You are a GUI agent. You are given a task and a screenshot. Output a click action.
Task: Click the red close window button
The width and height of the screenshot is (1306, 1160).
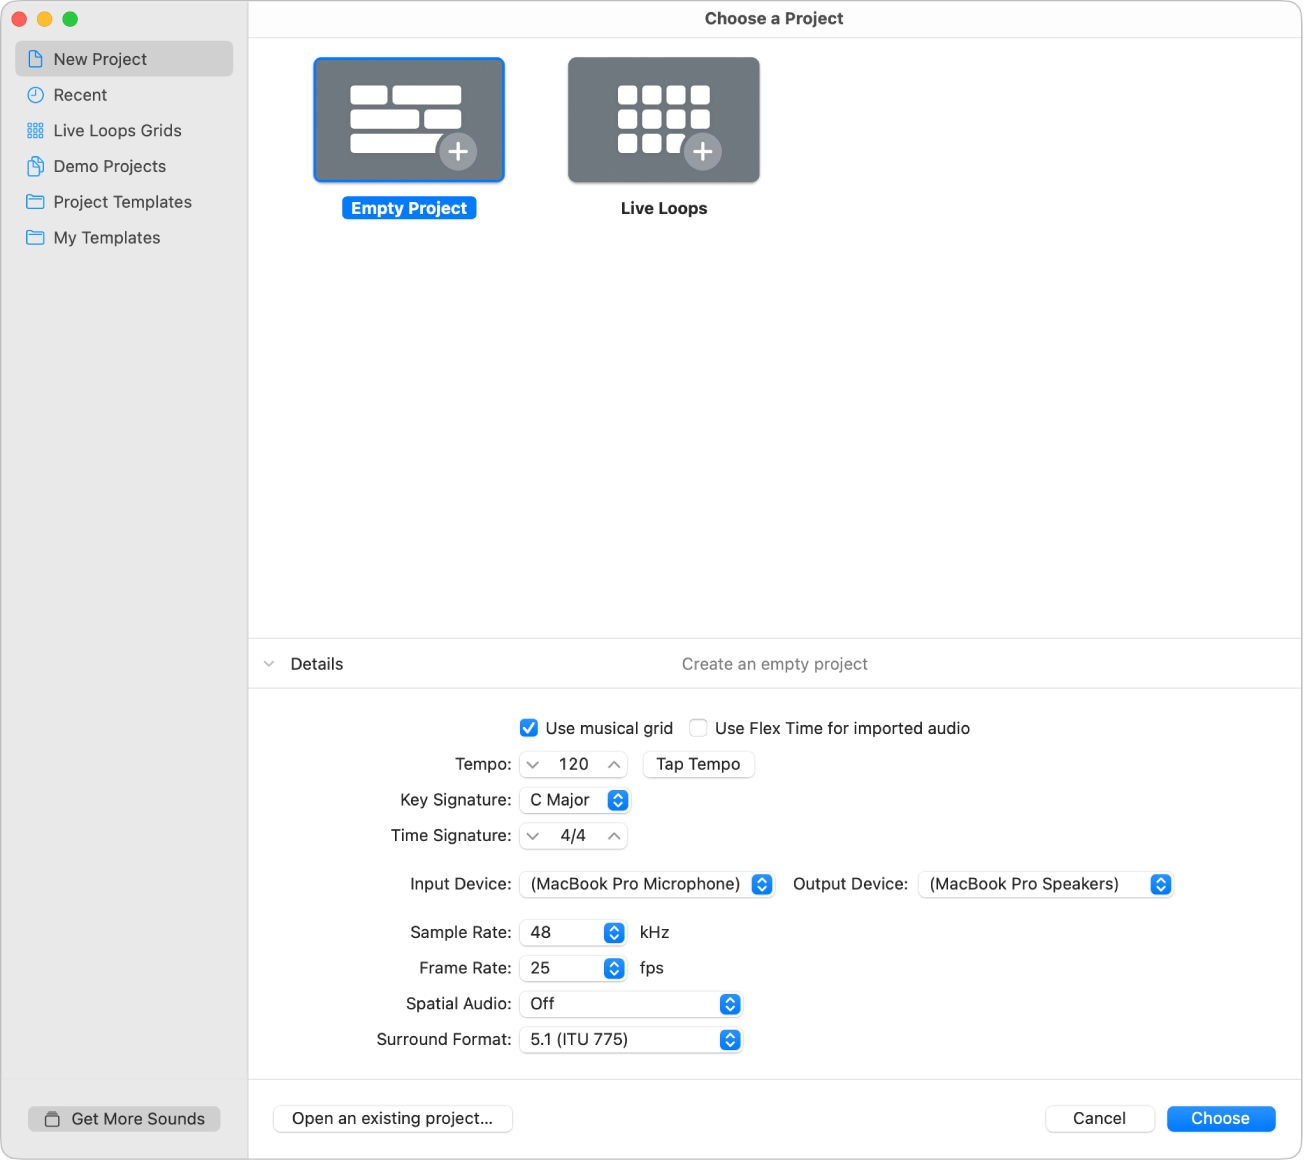click(x=19, y=19)
